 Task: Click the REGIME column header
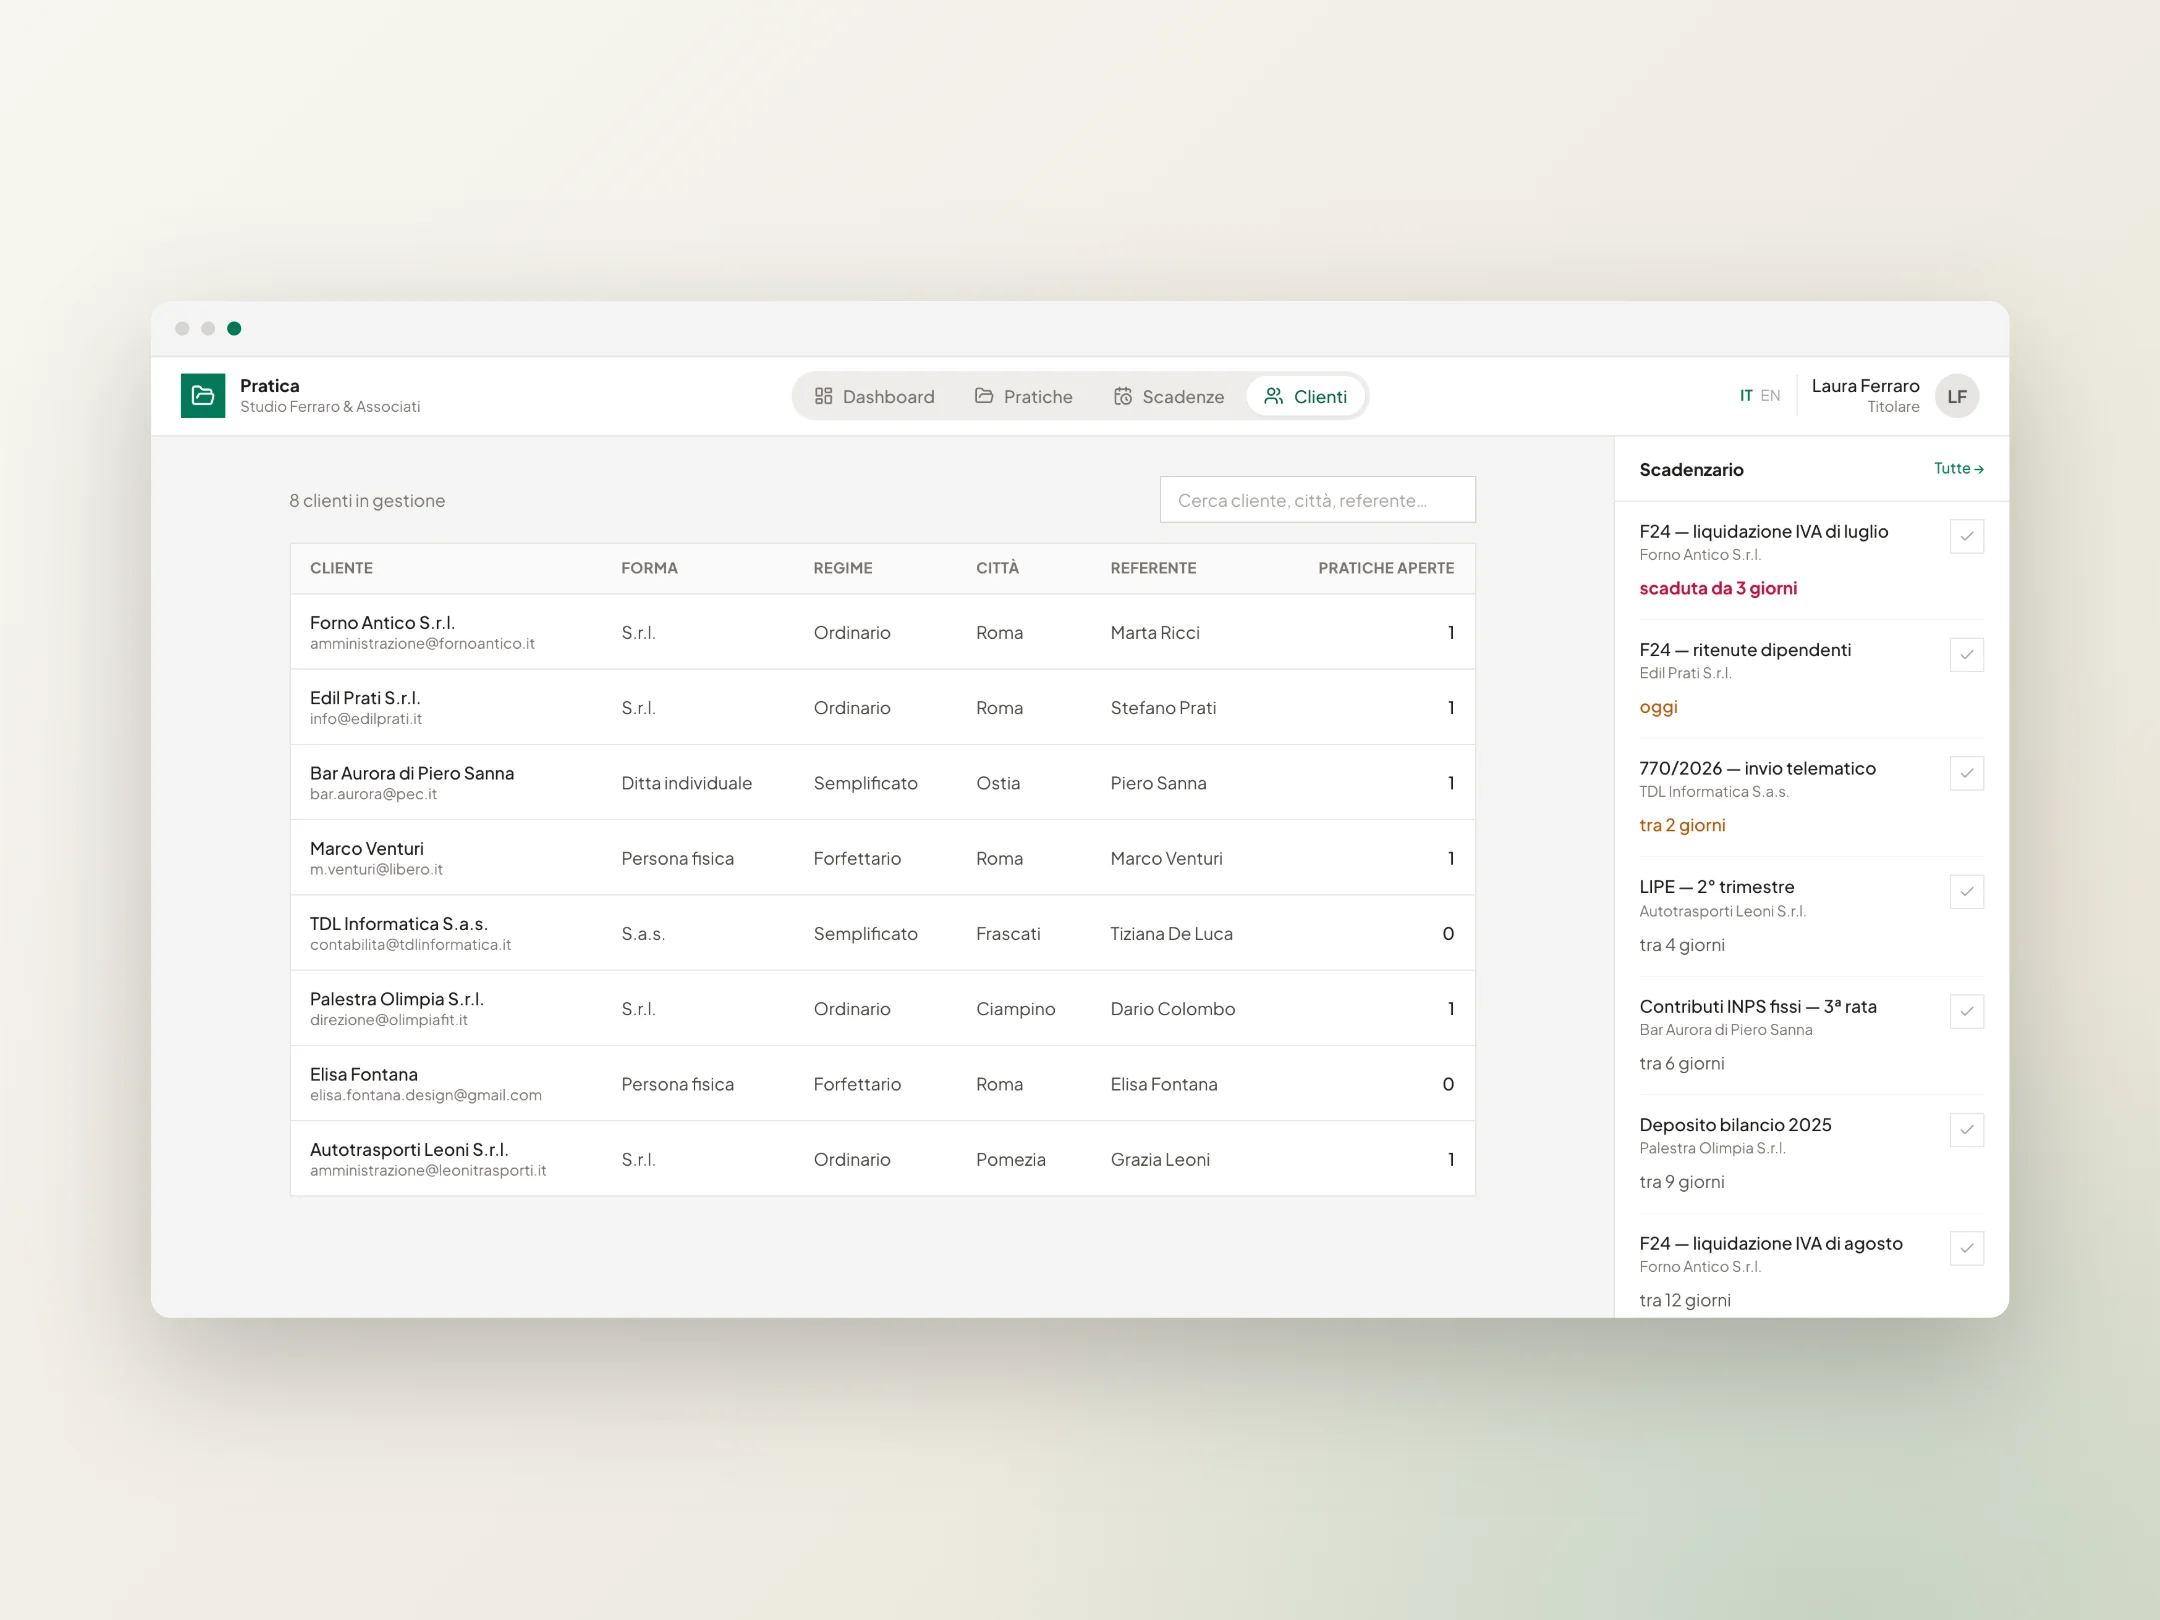coord(843,568)
